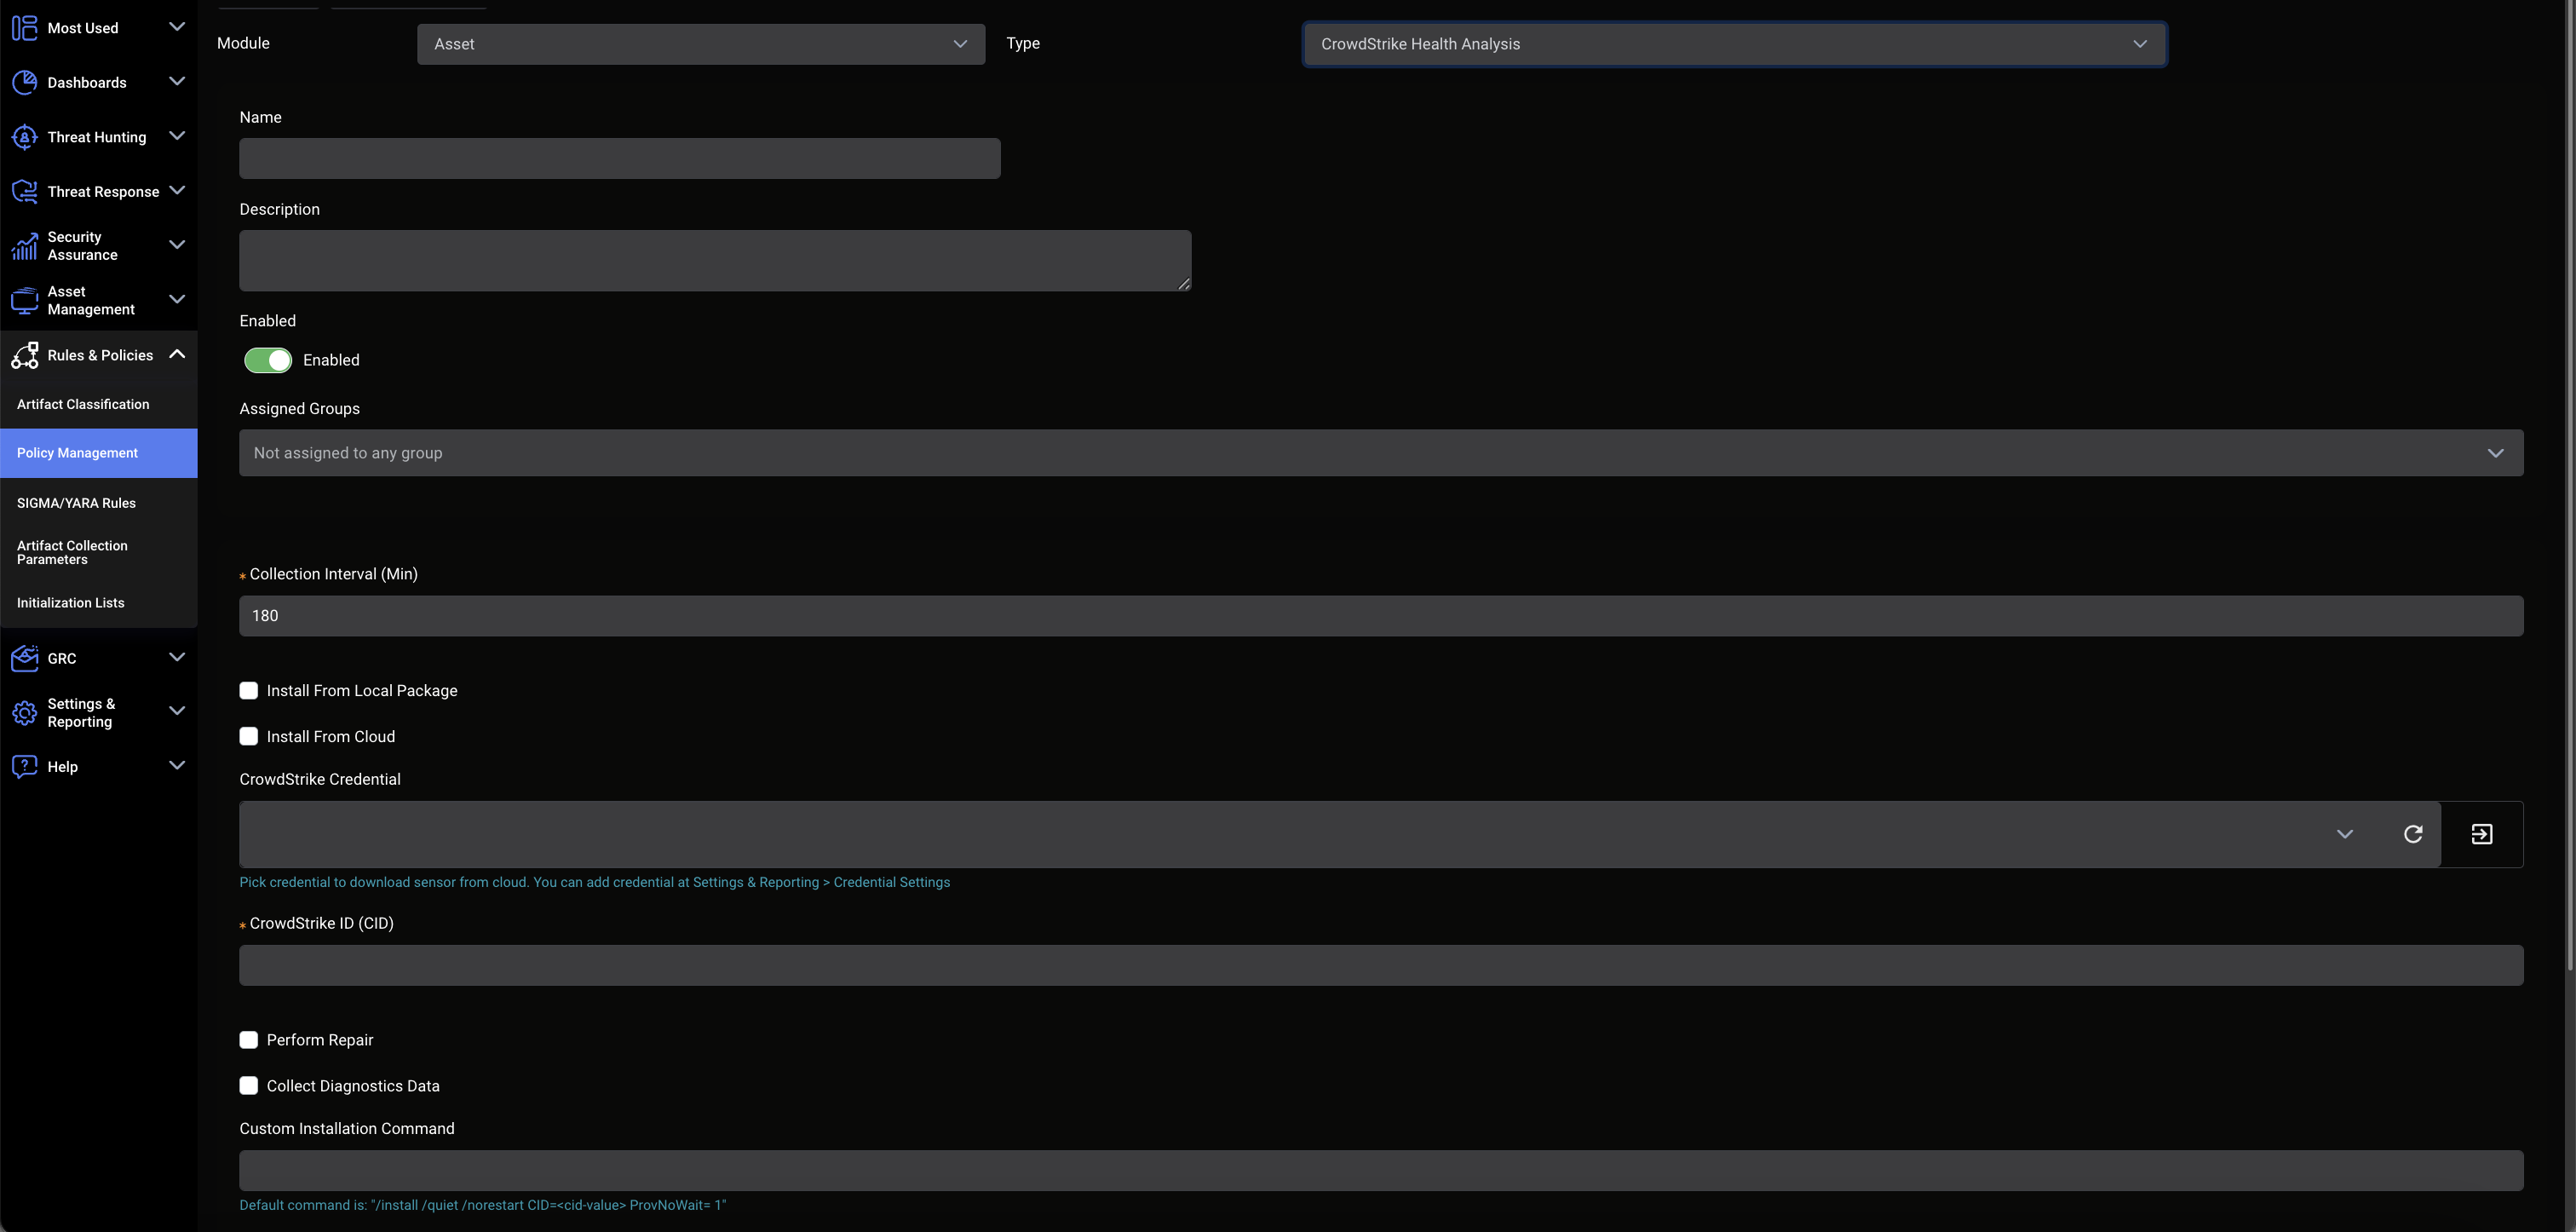The width and height of the screenshot is (2576, 1232).
Task: Click the Custom Installation Command field
Action: click(x=1381, y=1171)
